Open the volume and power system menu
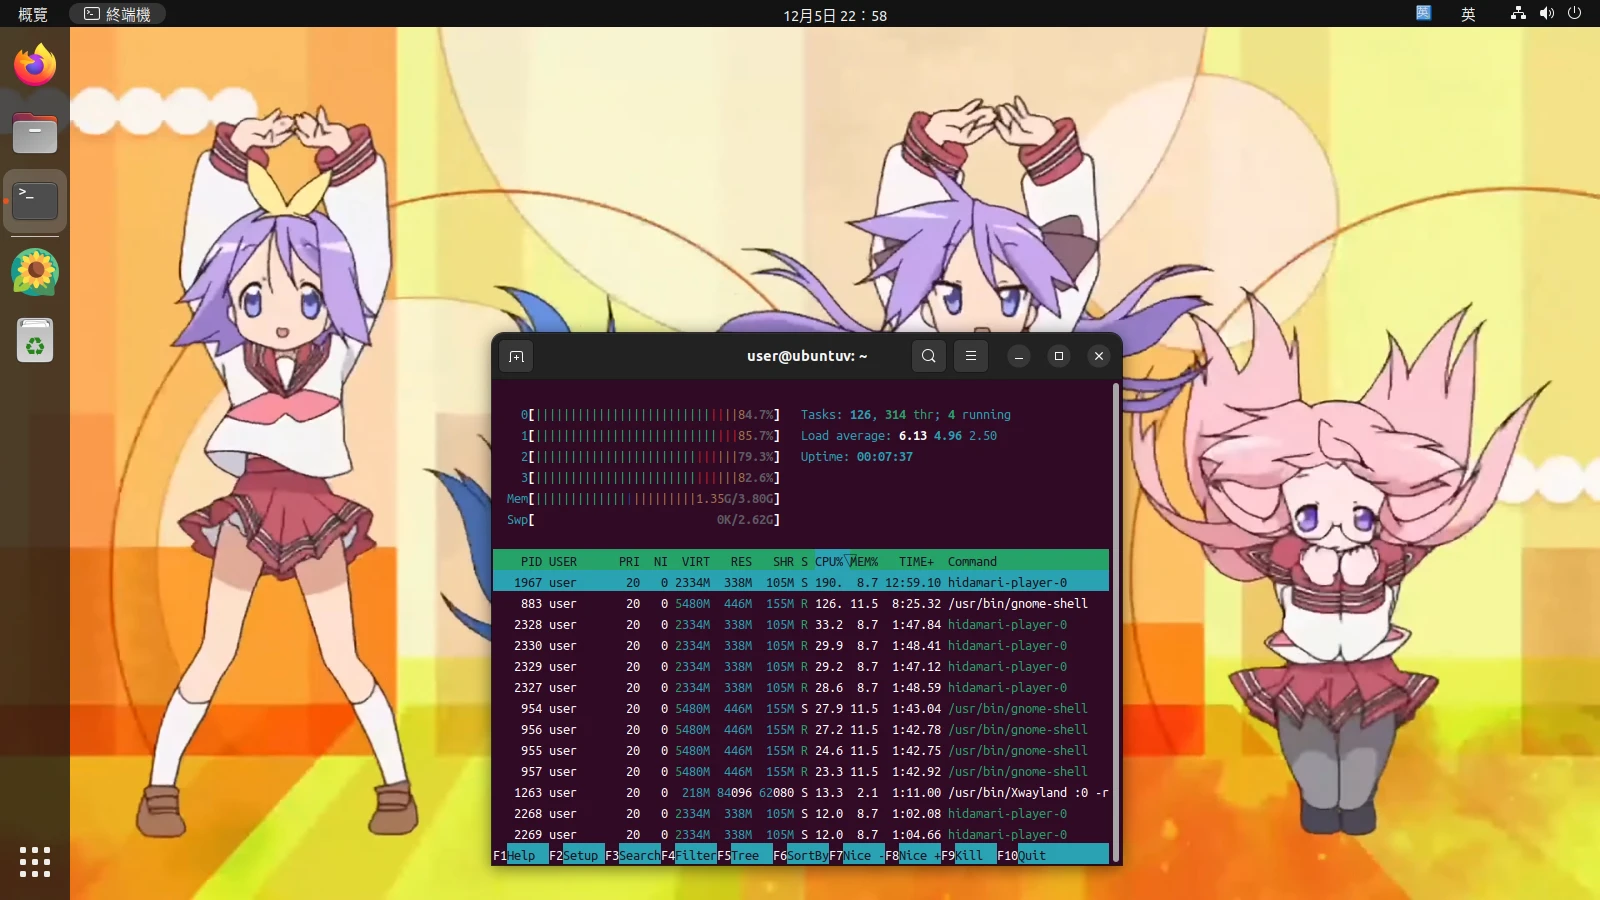 tap(1546, 14)
